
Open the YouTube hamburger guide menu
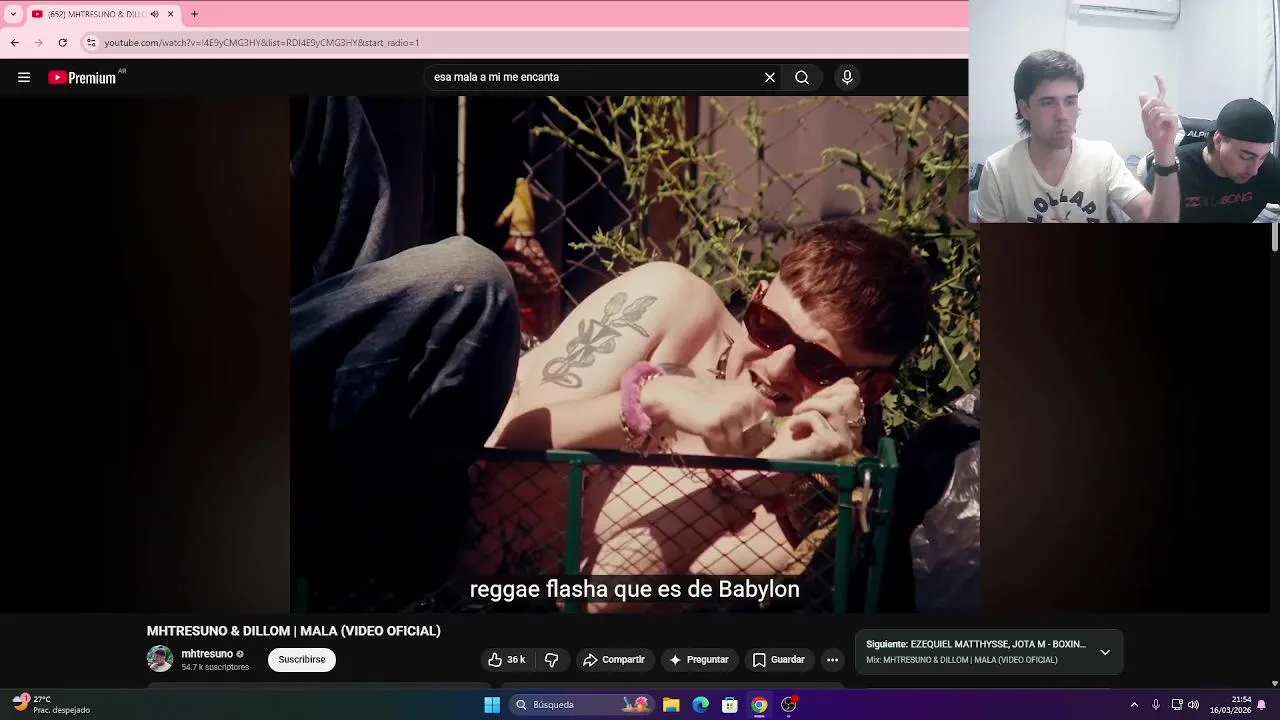click(24, 77)
